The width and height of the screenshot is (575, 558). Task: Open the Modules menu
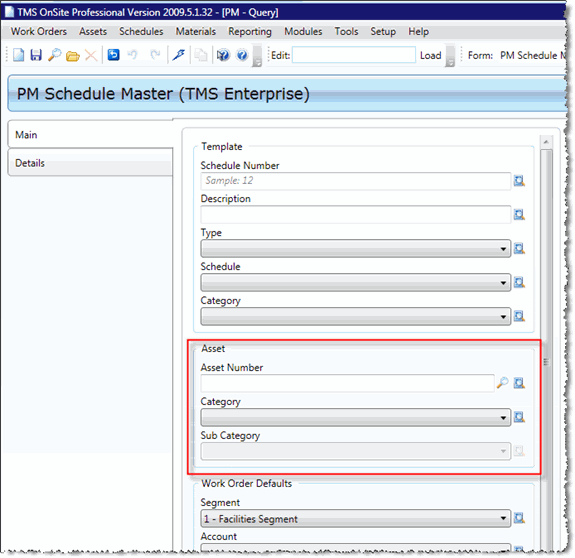click(303, 32)
